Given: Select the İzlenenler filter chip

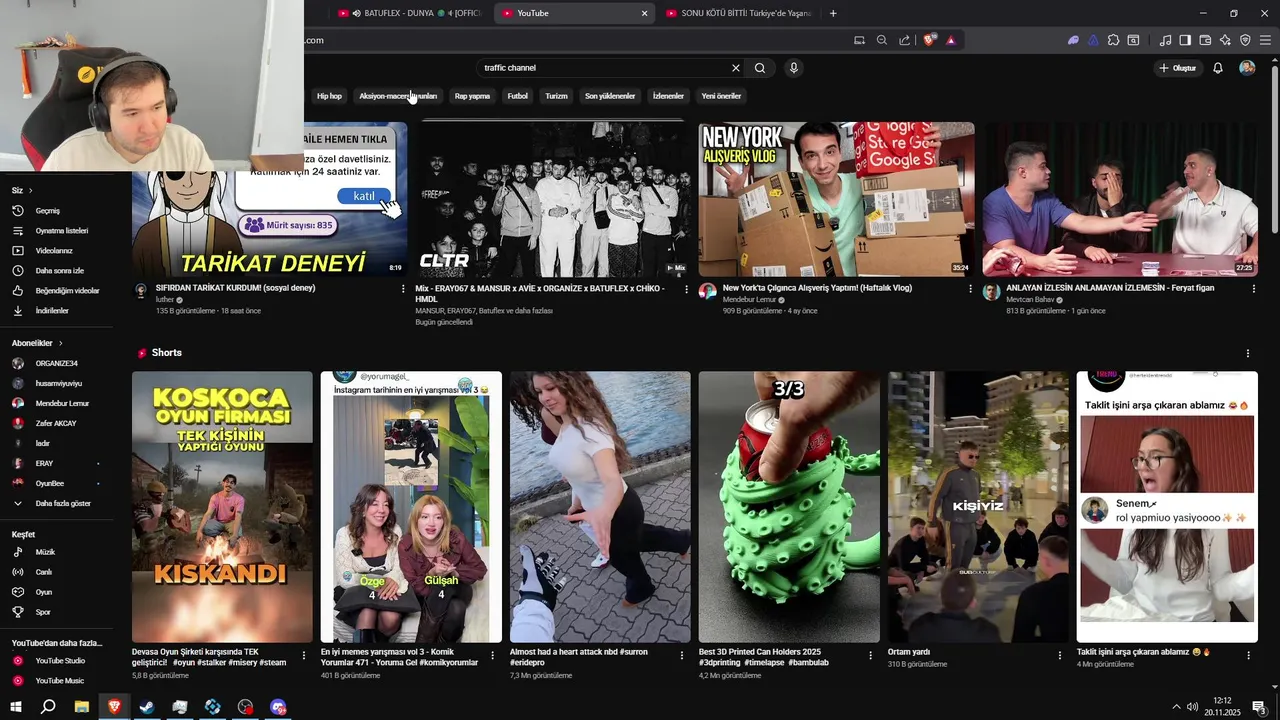Looking at the screenshot, I should click(x=668, y=96).
